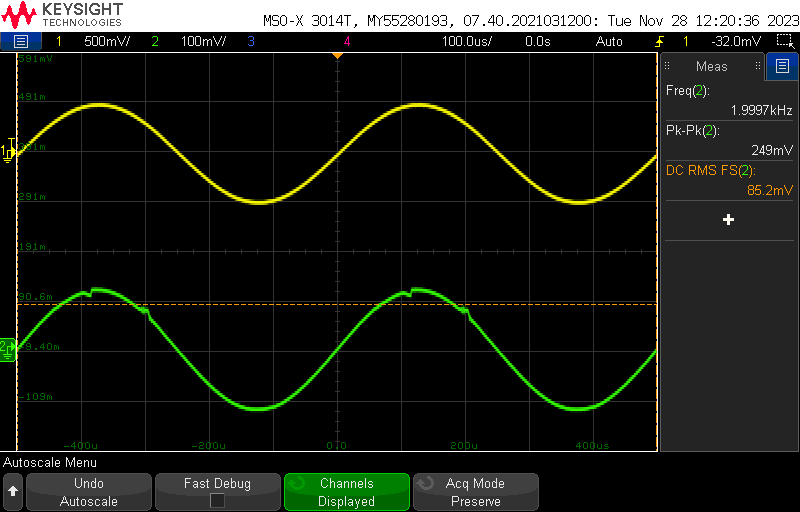Select the zoom box selection tool icon
Image resolution: width=800 pixels, height=512 pixels.
click(783, 41)
